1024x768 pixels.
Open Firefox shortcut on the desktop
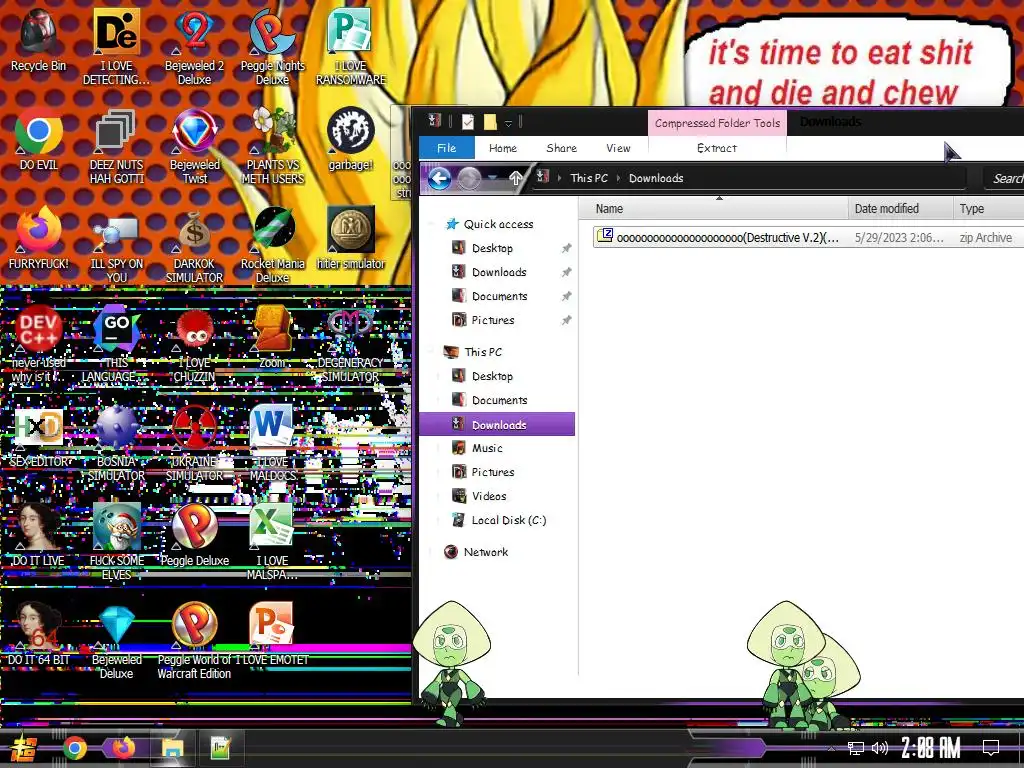[39, 238]
